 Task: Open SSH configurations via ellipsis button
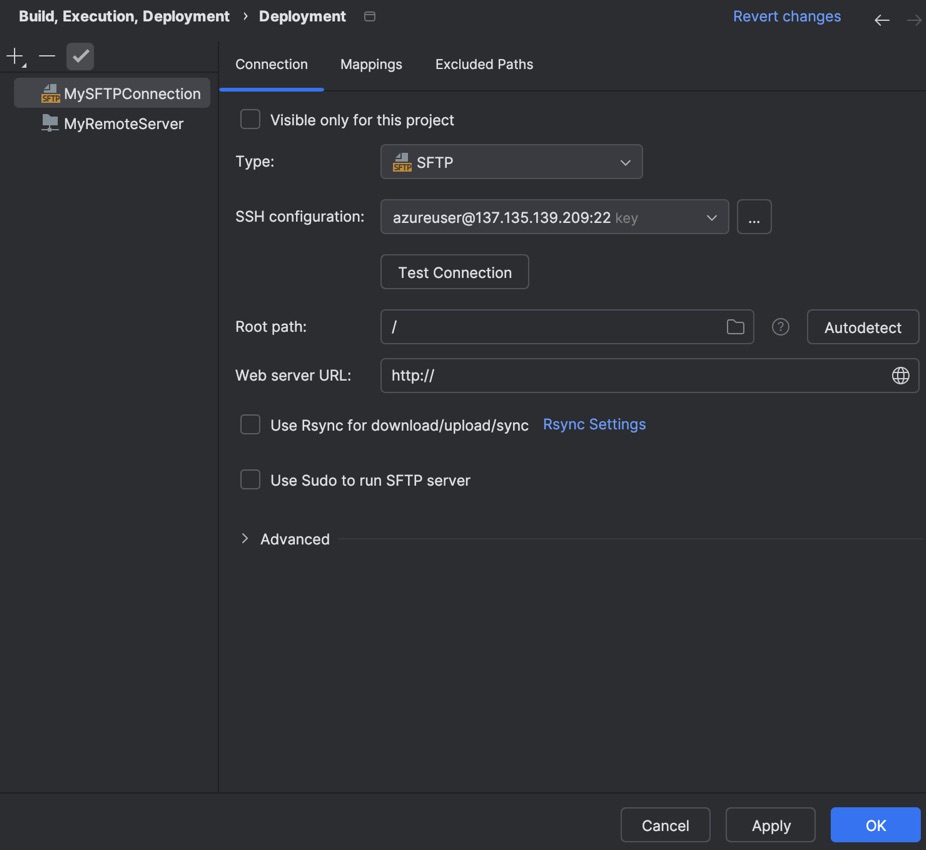pyautogui.click(x=754, y=216)
